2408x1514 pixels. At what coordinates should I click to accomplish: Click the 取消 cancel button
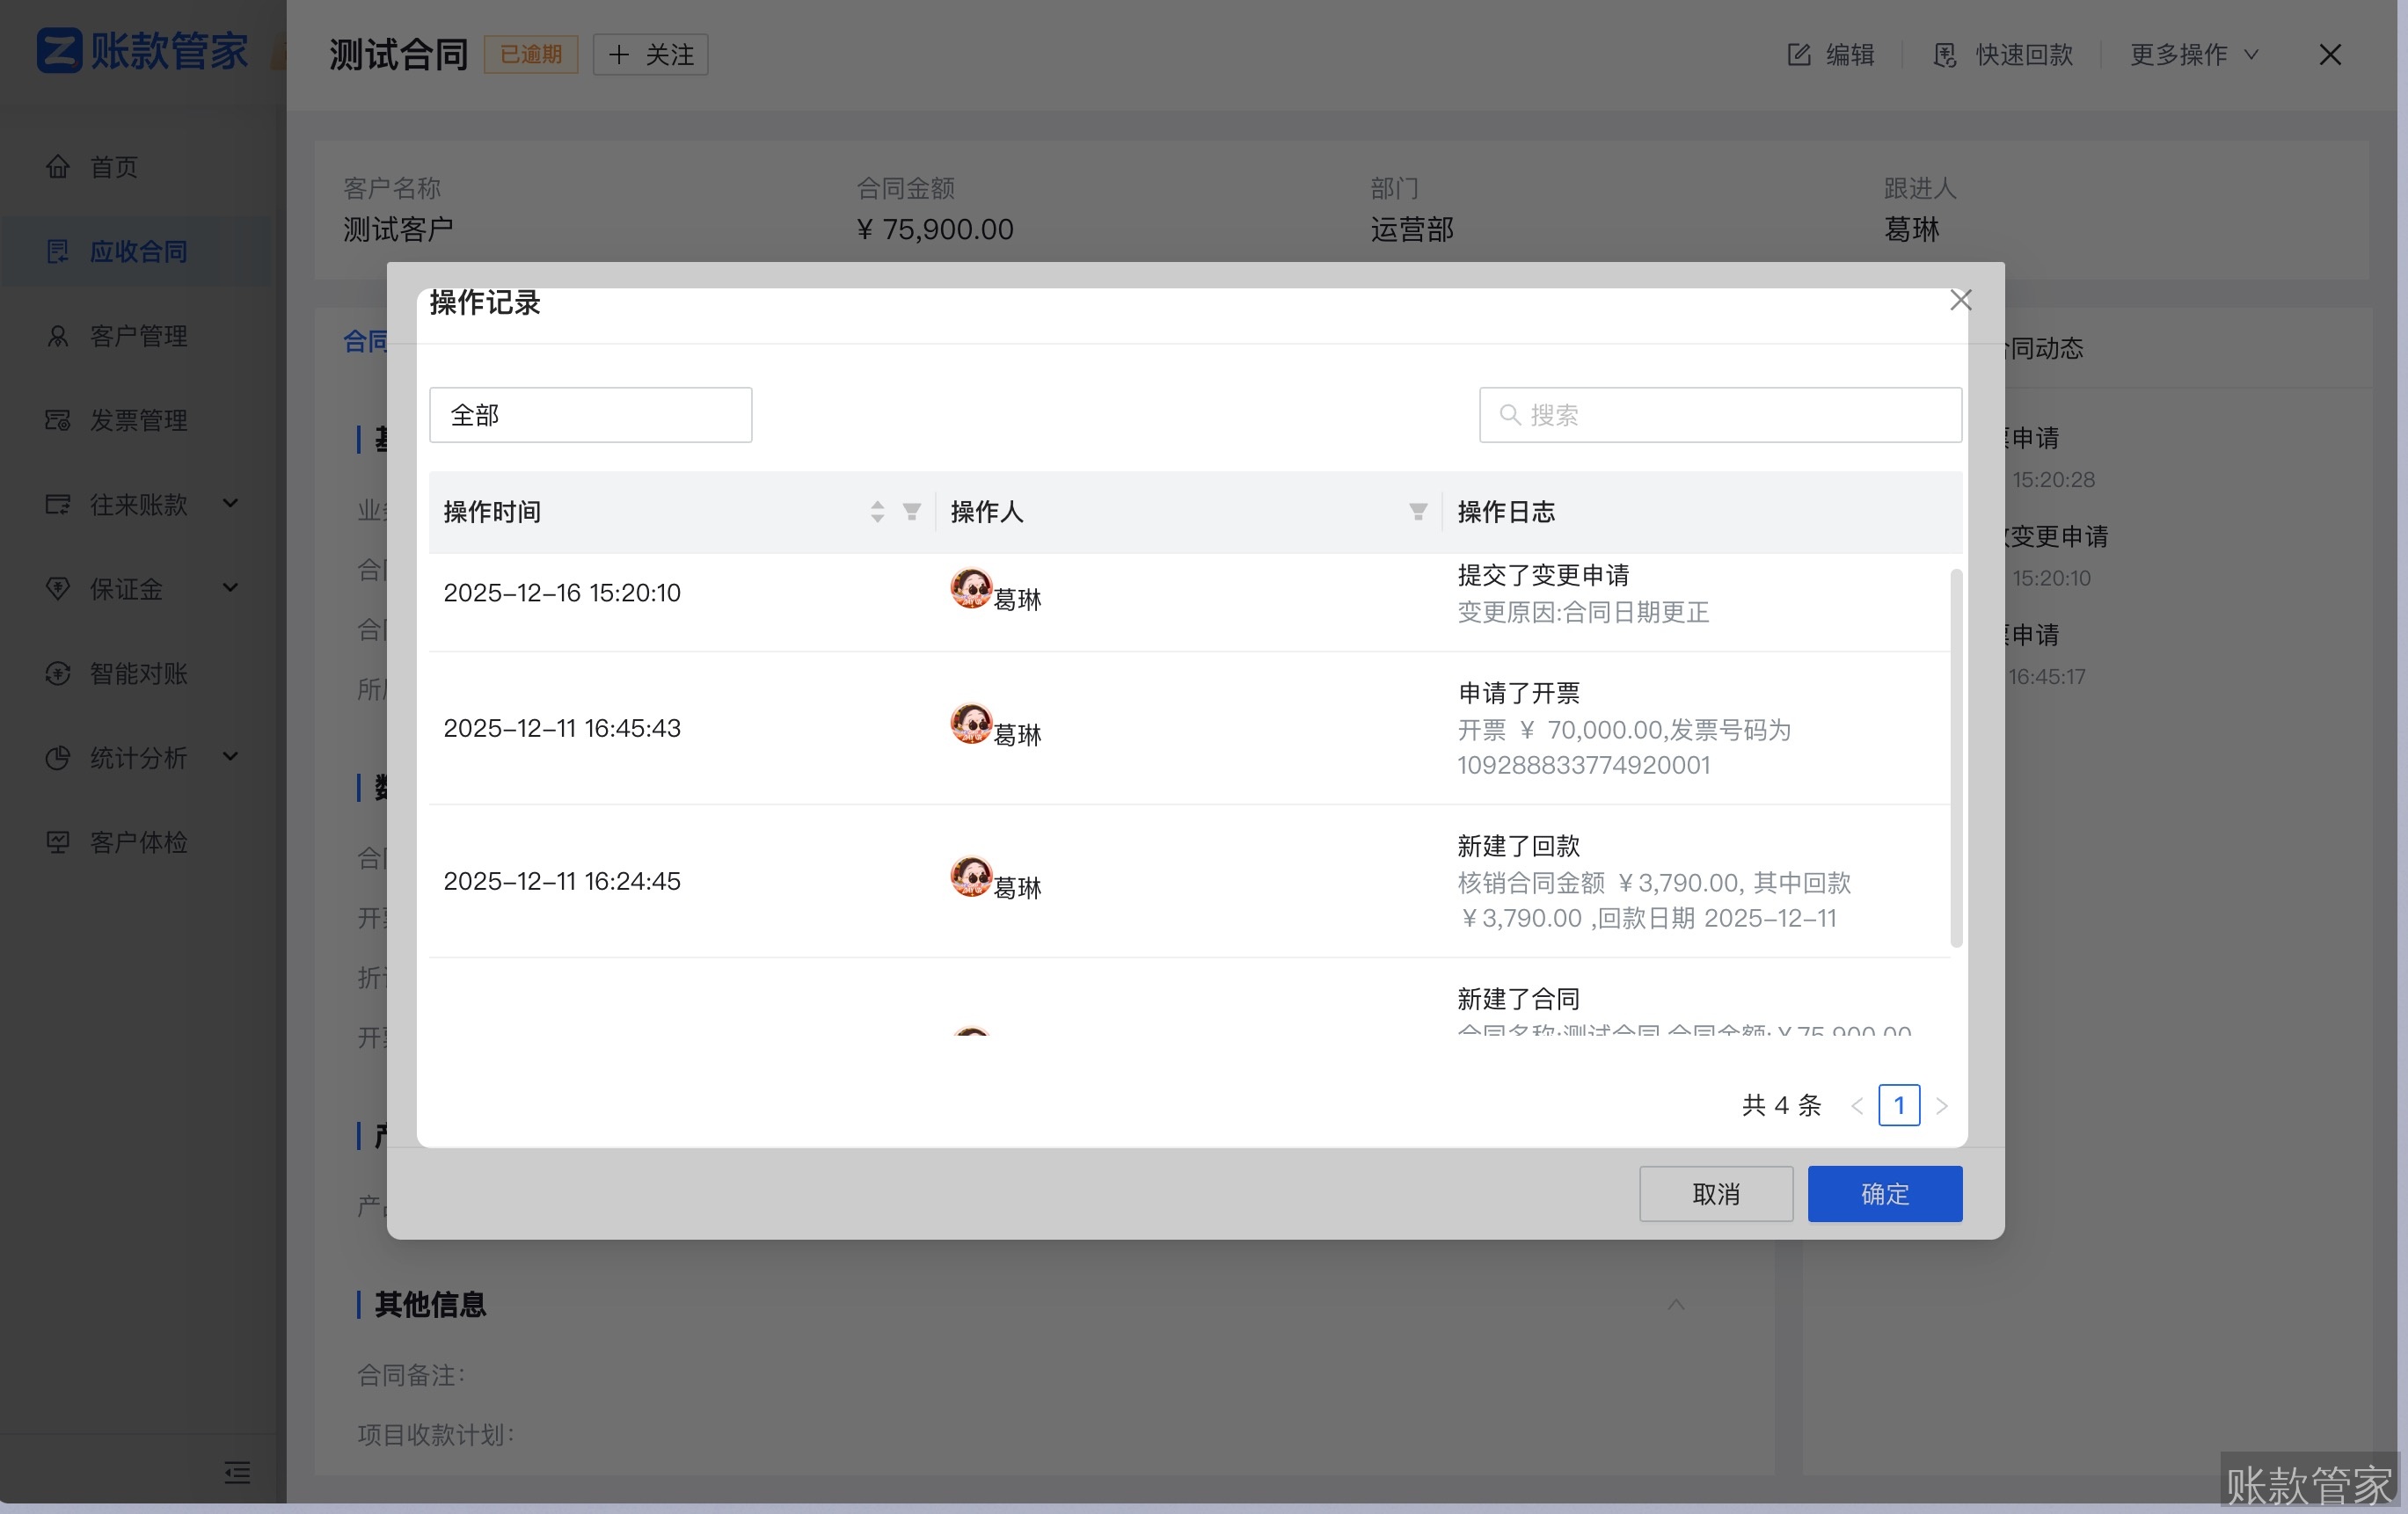tap(1715, 1193)
